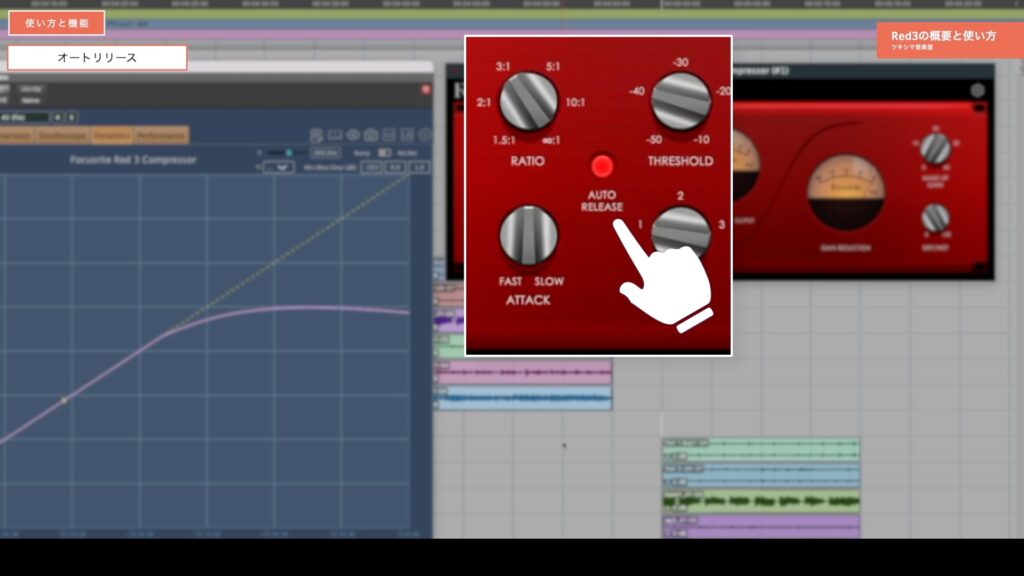Click the notes edit icon in analyzer toolbar
1024x576 pixels.
[x=317, y=135]
